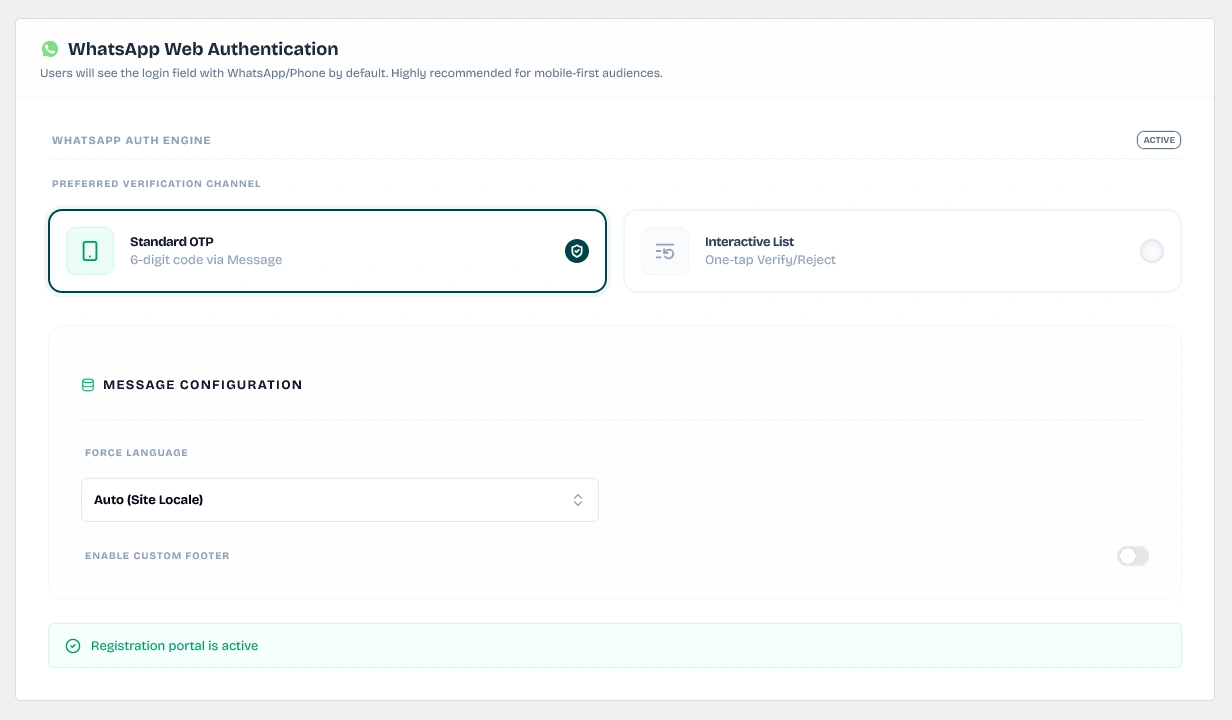Viewport: 1232px width, 720px height.
Task: Click the 'ENABLE CUSTOM FOOTER' label
Action: click(x=157, y=556)
